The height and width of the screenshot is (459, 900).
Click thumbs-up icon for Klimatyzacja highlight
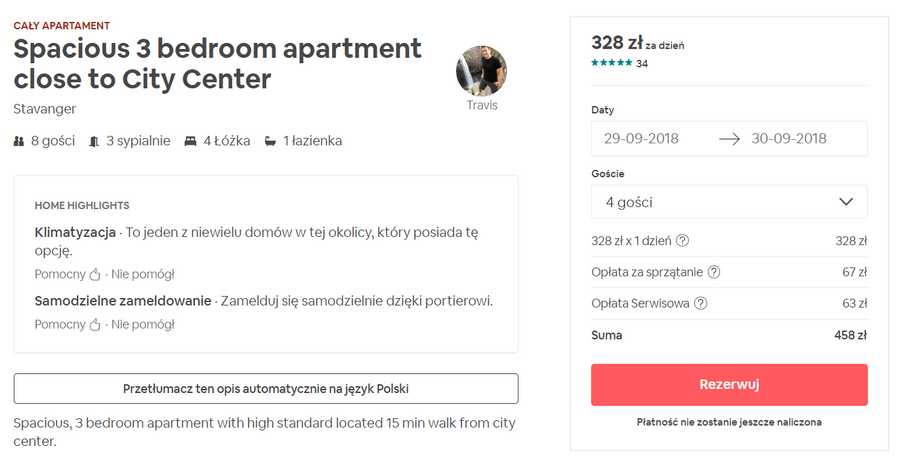(96, 274)
